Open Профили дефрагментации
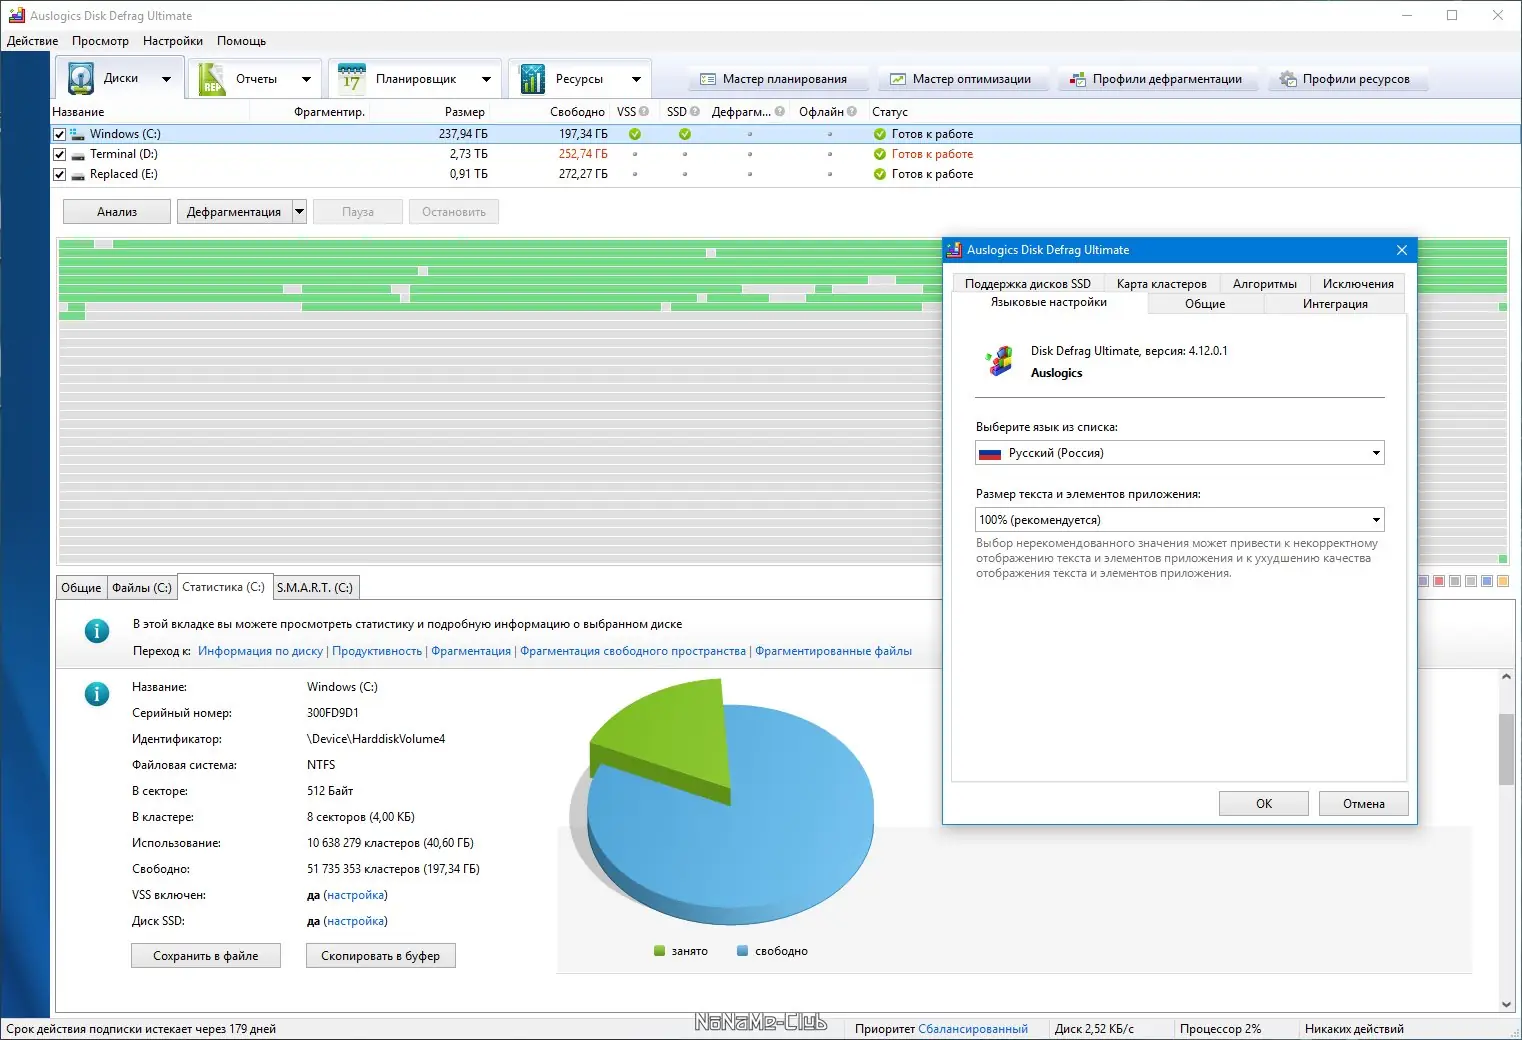Viewport: 1522px width, 1040px height. click(1156, 79)
